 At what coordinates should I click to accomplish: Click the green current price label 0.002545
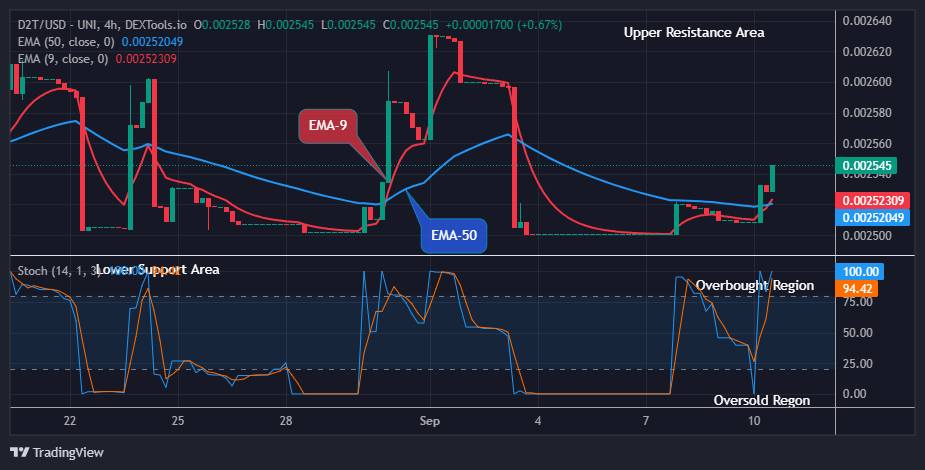coord(866,166)
